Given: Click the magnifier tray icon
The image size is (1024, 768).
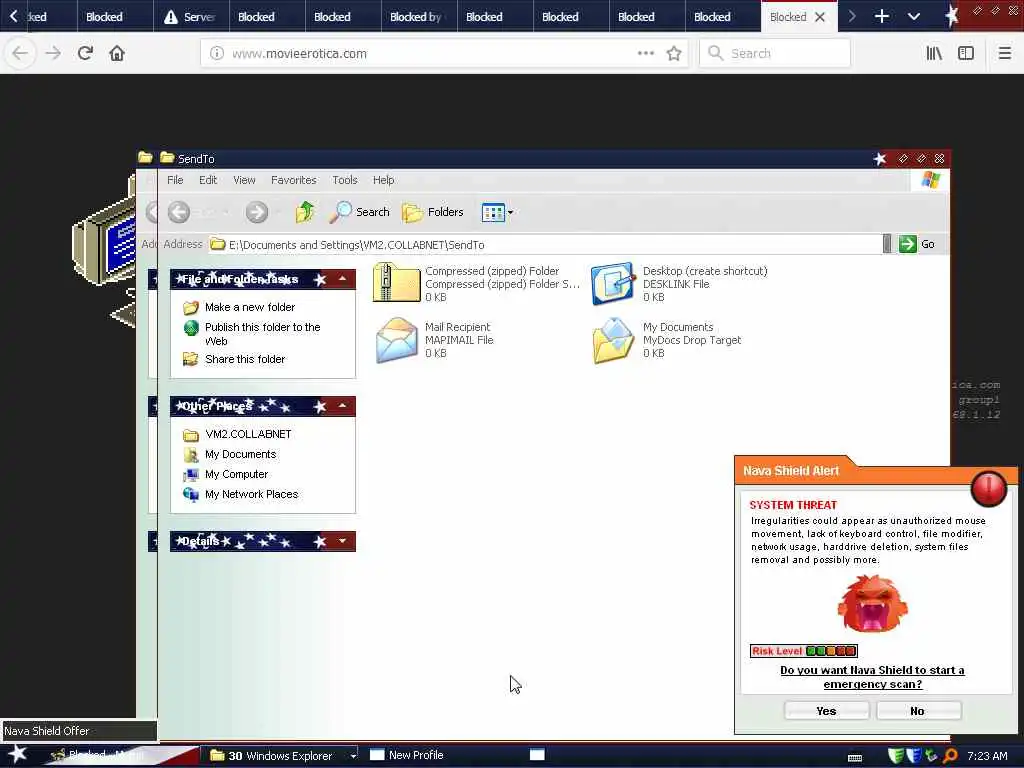Looking at the screenshot, I should click(951, 756).
